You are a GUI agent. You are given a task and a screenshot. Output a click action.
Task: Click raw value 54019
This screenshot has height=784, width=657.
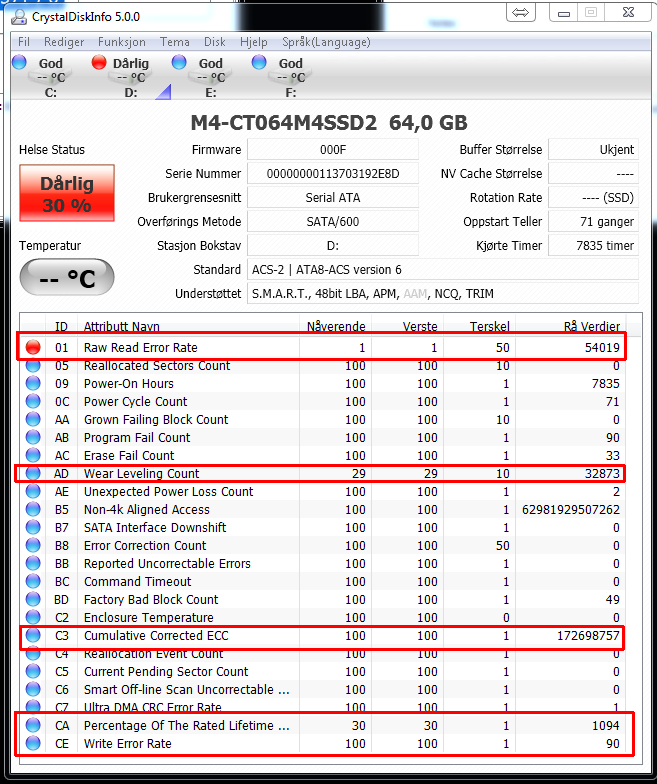click(x=602, y=348)
